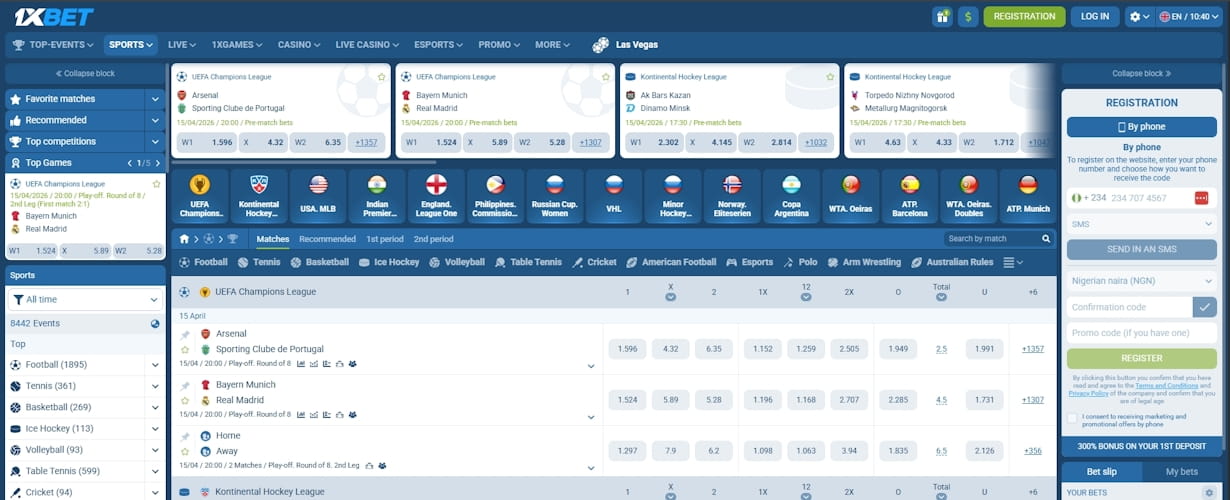Select the Norway Eliteserien tile
The image size is (1230, 500).
[x=732, y=196]
